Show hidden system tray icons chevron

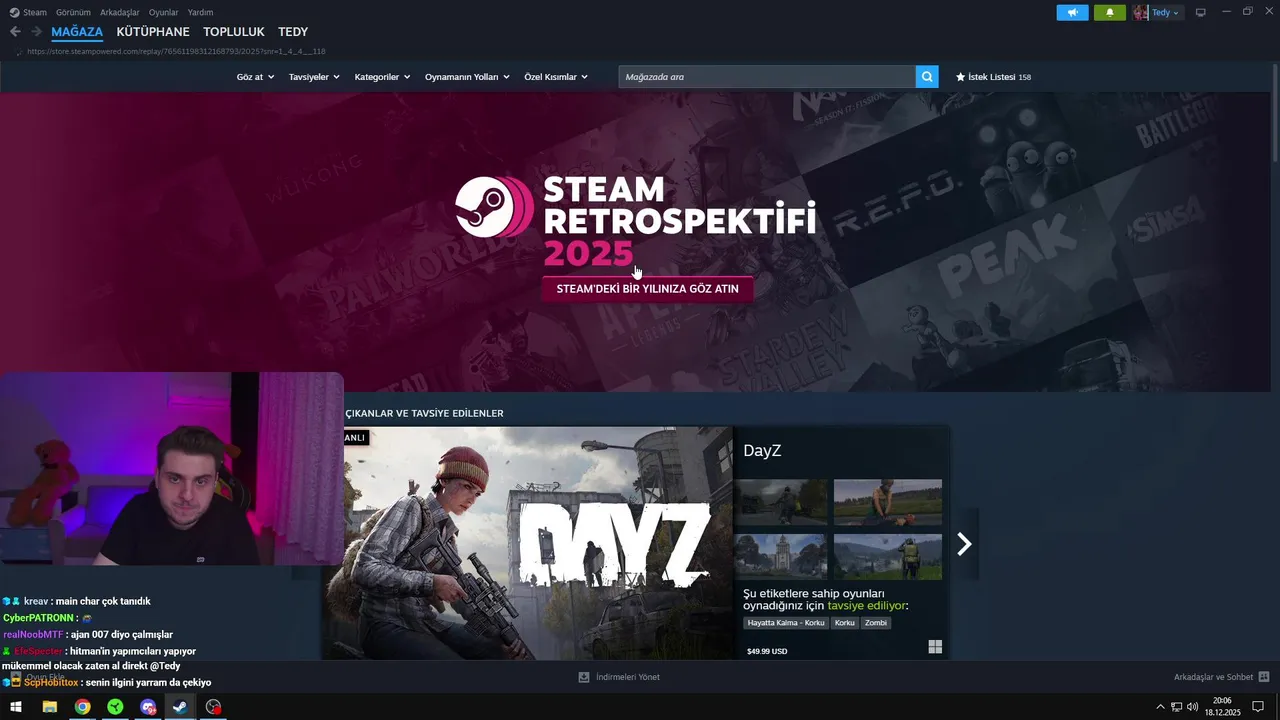pyautogui.click(x=1160, y=707)
